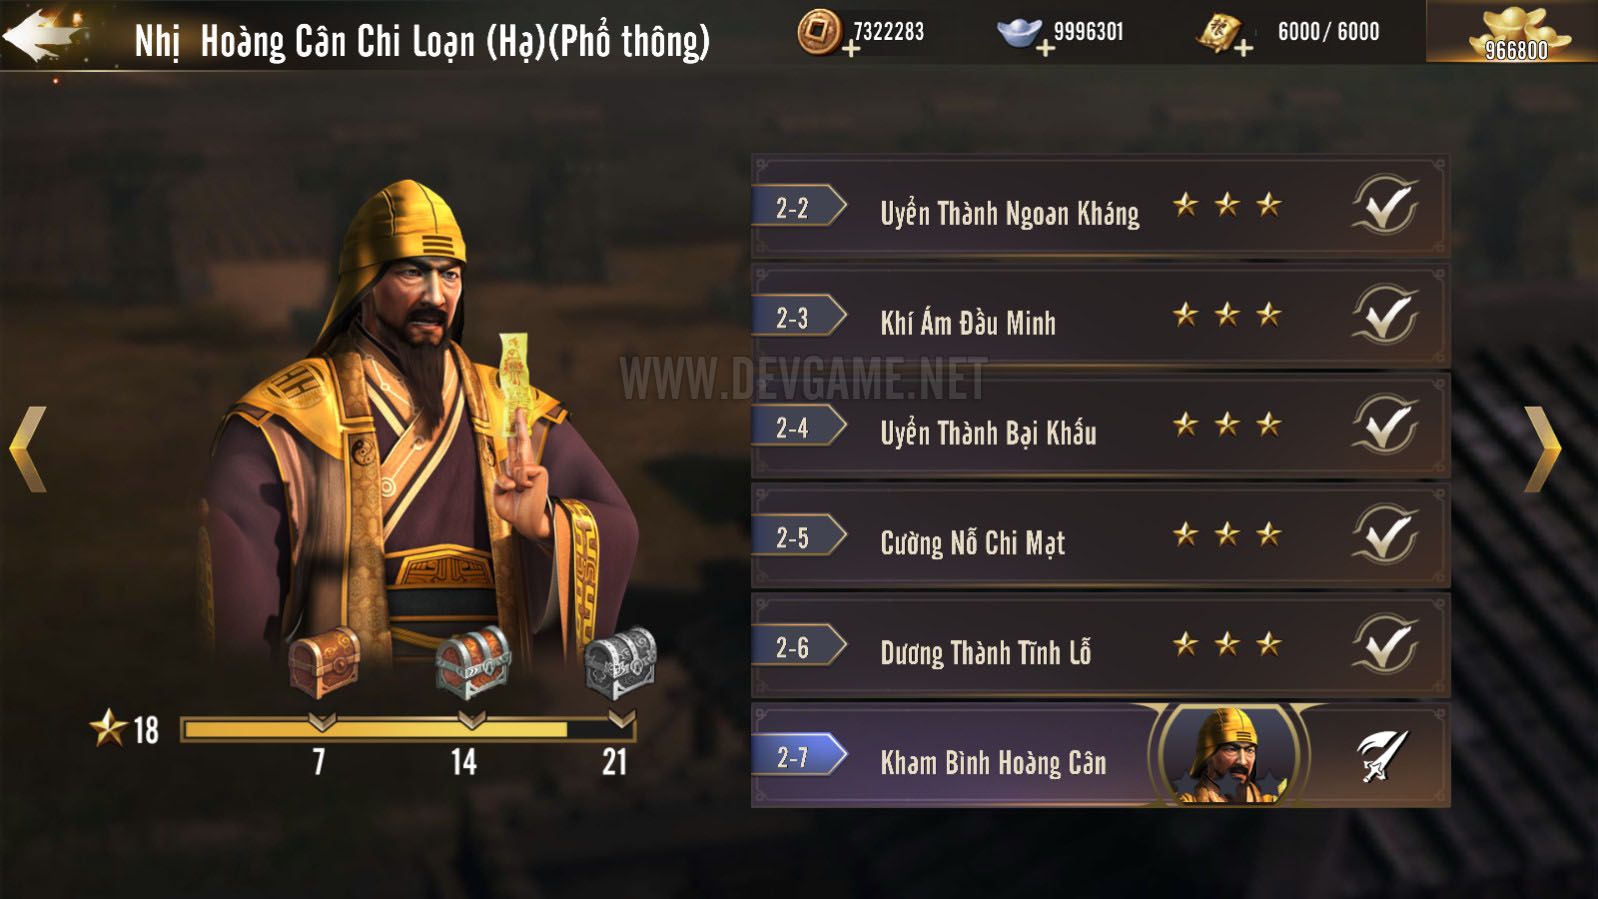Open the gray chest at 21 stars
The width and height of the screenshot is (1598, 899).
pyautogui.click(x=620, y=662)
